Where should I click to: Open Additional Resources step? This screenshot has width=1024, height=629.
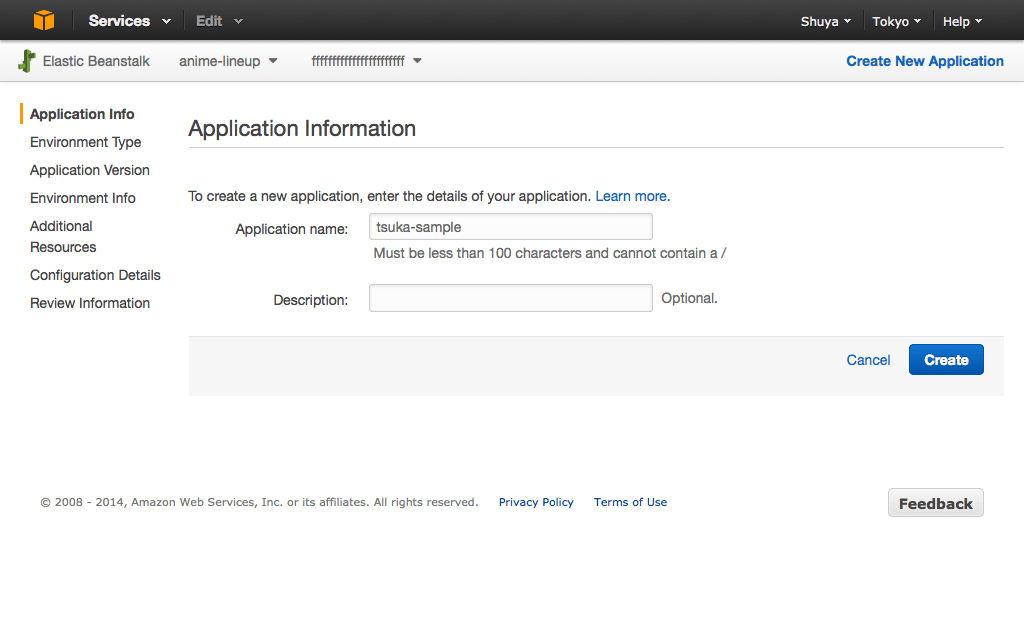(62, 236)
